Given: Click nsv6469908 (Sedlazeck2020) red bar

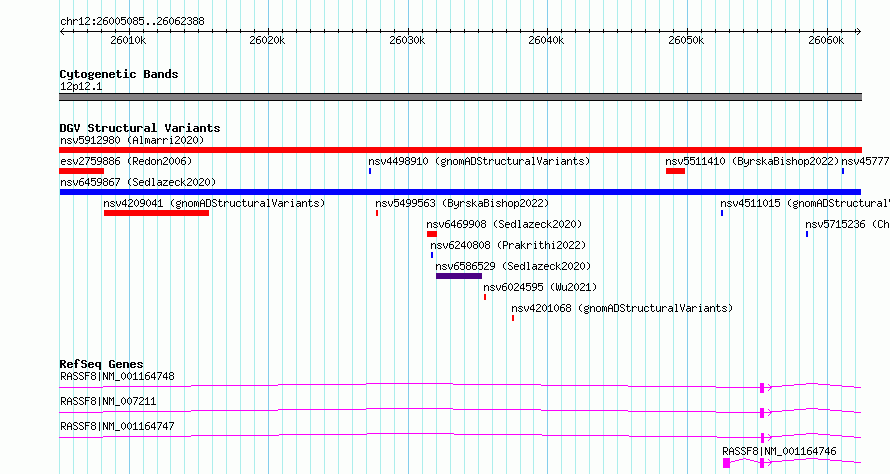Looking at the screenshot, I should pyautogui.click(x=432, y=234).
